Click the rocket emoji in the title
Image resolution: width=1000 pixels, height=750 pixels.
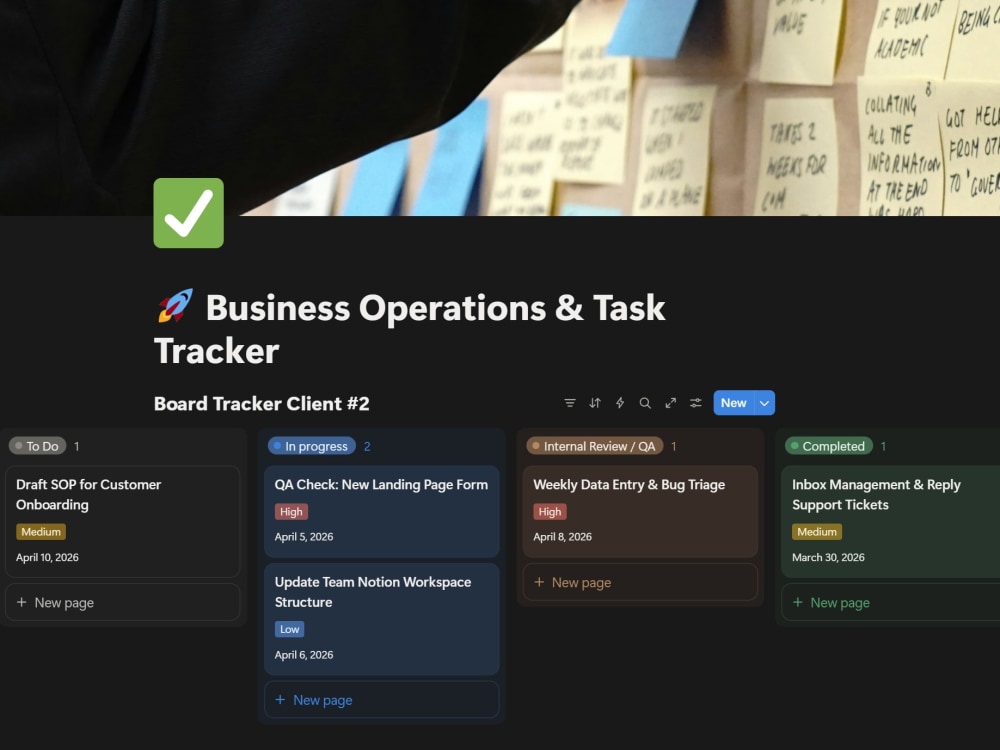point(175,305)
